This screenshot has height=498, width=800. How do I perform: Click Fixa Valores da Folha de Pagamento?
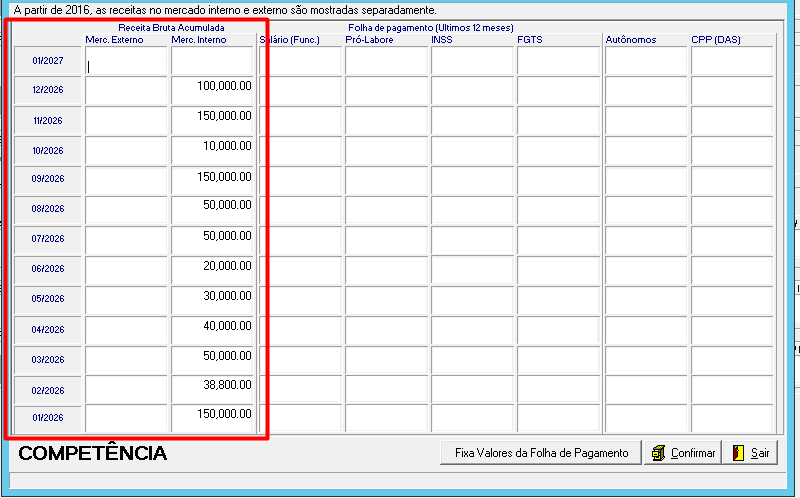point(541,453)
